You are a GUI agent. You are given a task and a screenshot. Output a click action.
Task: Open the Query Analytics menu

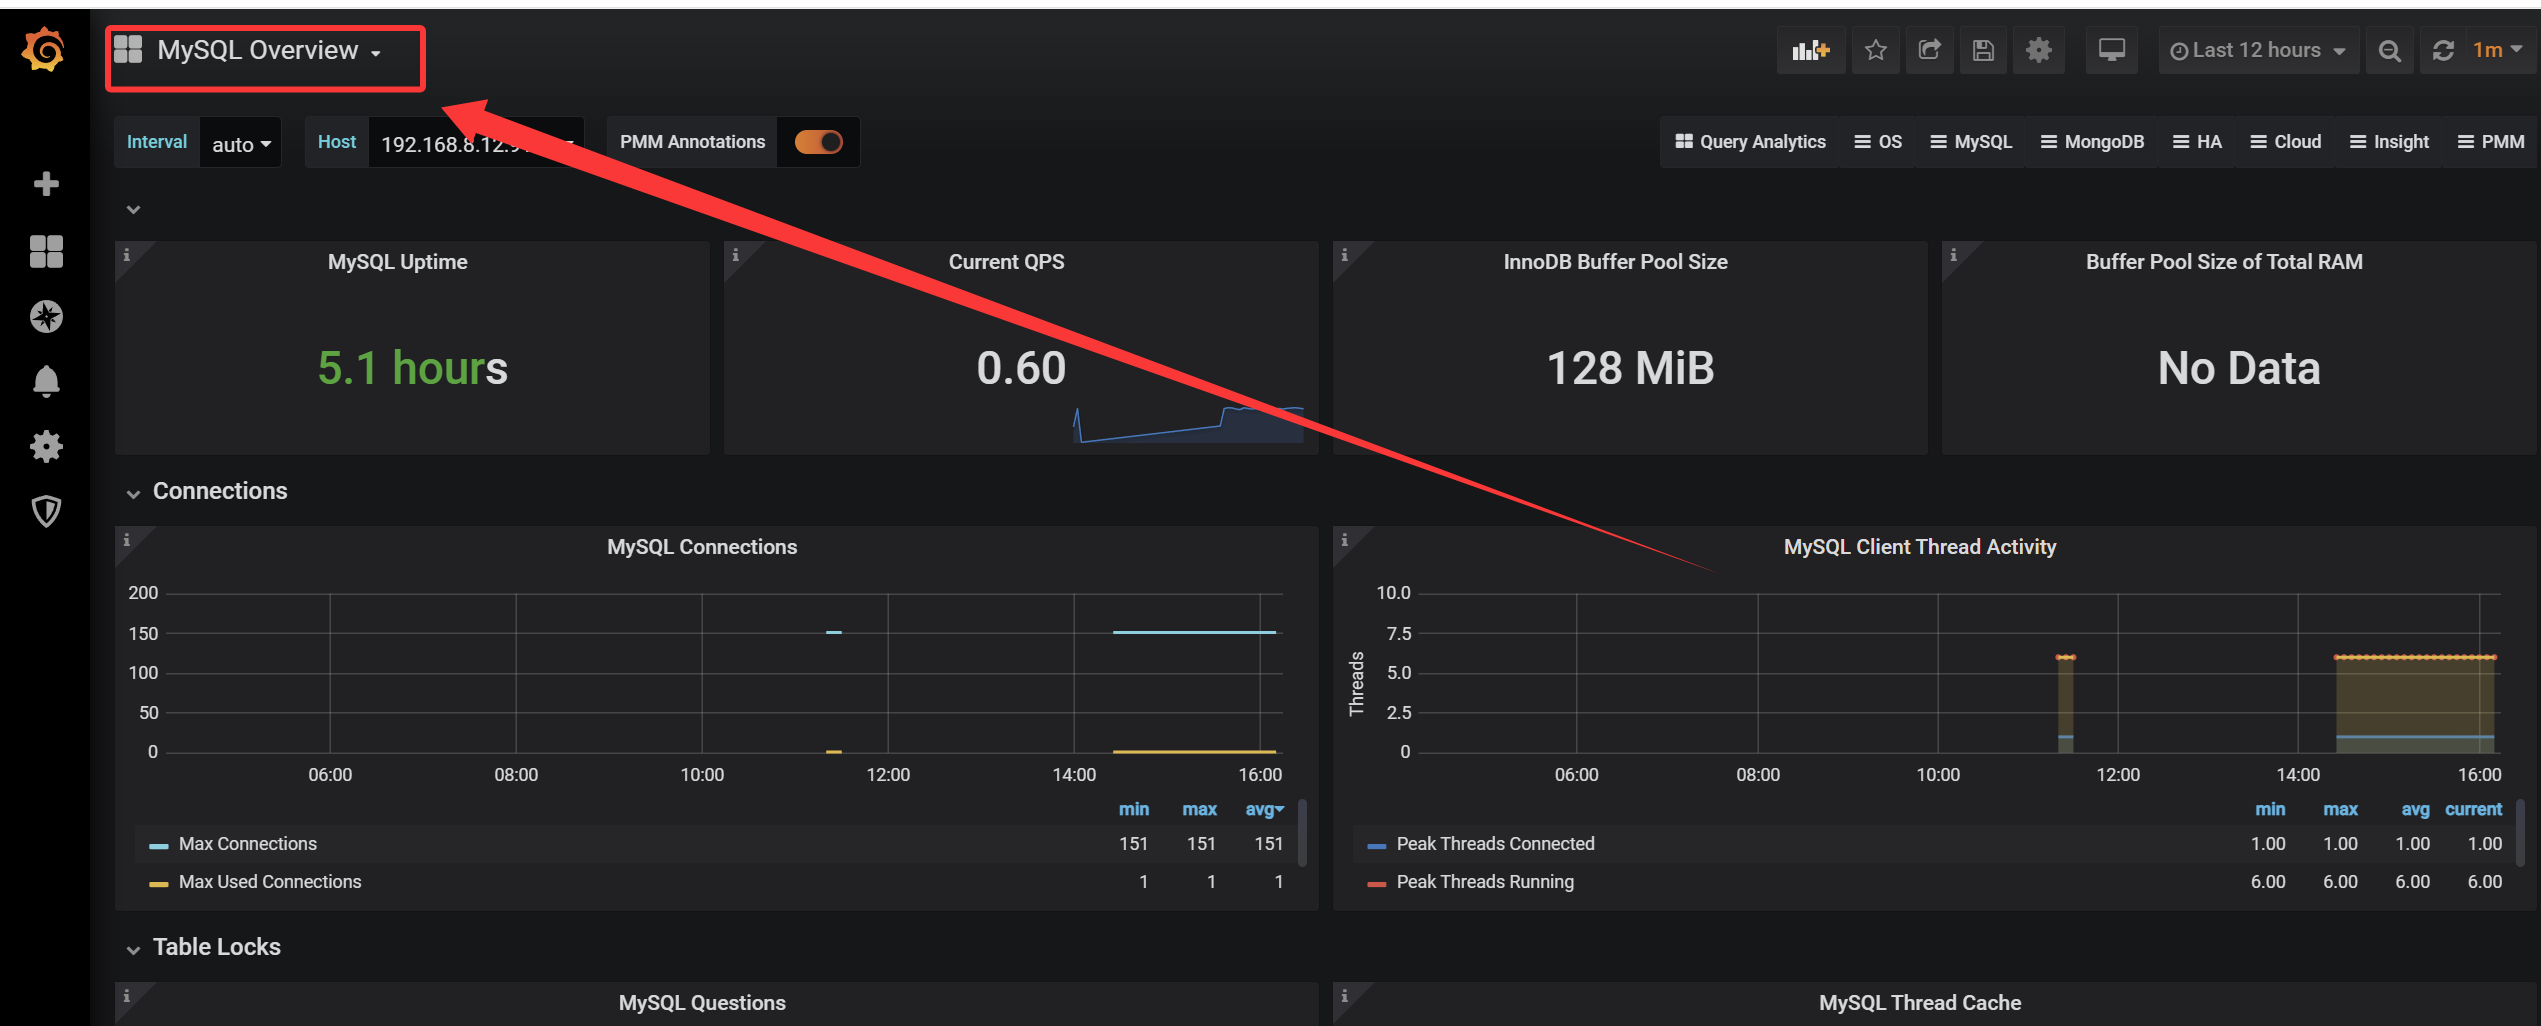pyautogui.click(x=1750, y=142)
